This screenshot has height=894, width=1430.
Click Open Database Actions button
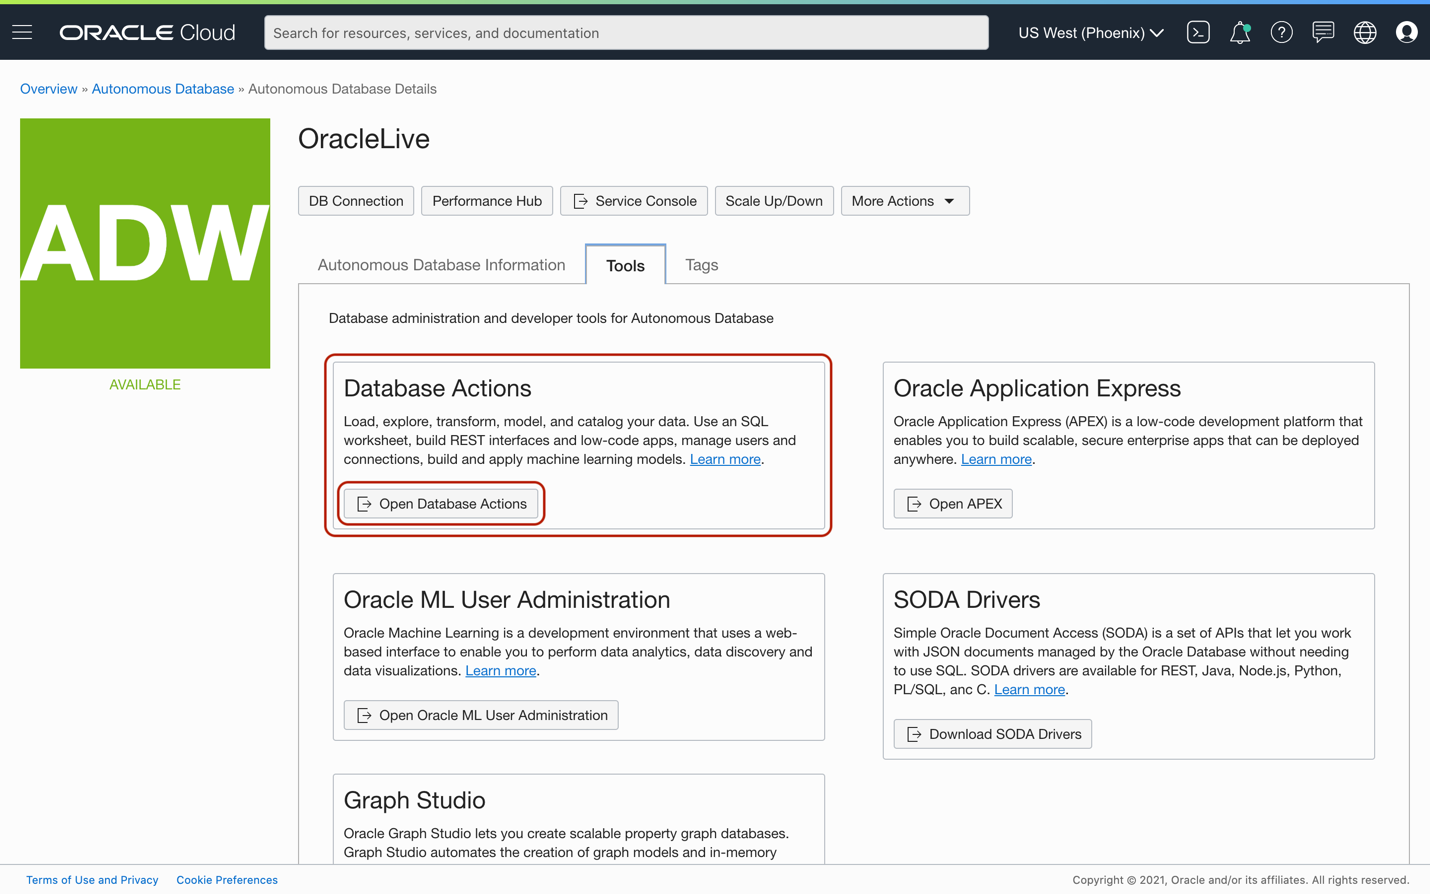(x=441, y=504)
